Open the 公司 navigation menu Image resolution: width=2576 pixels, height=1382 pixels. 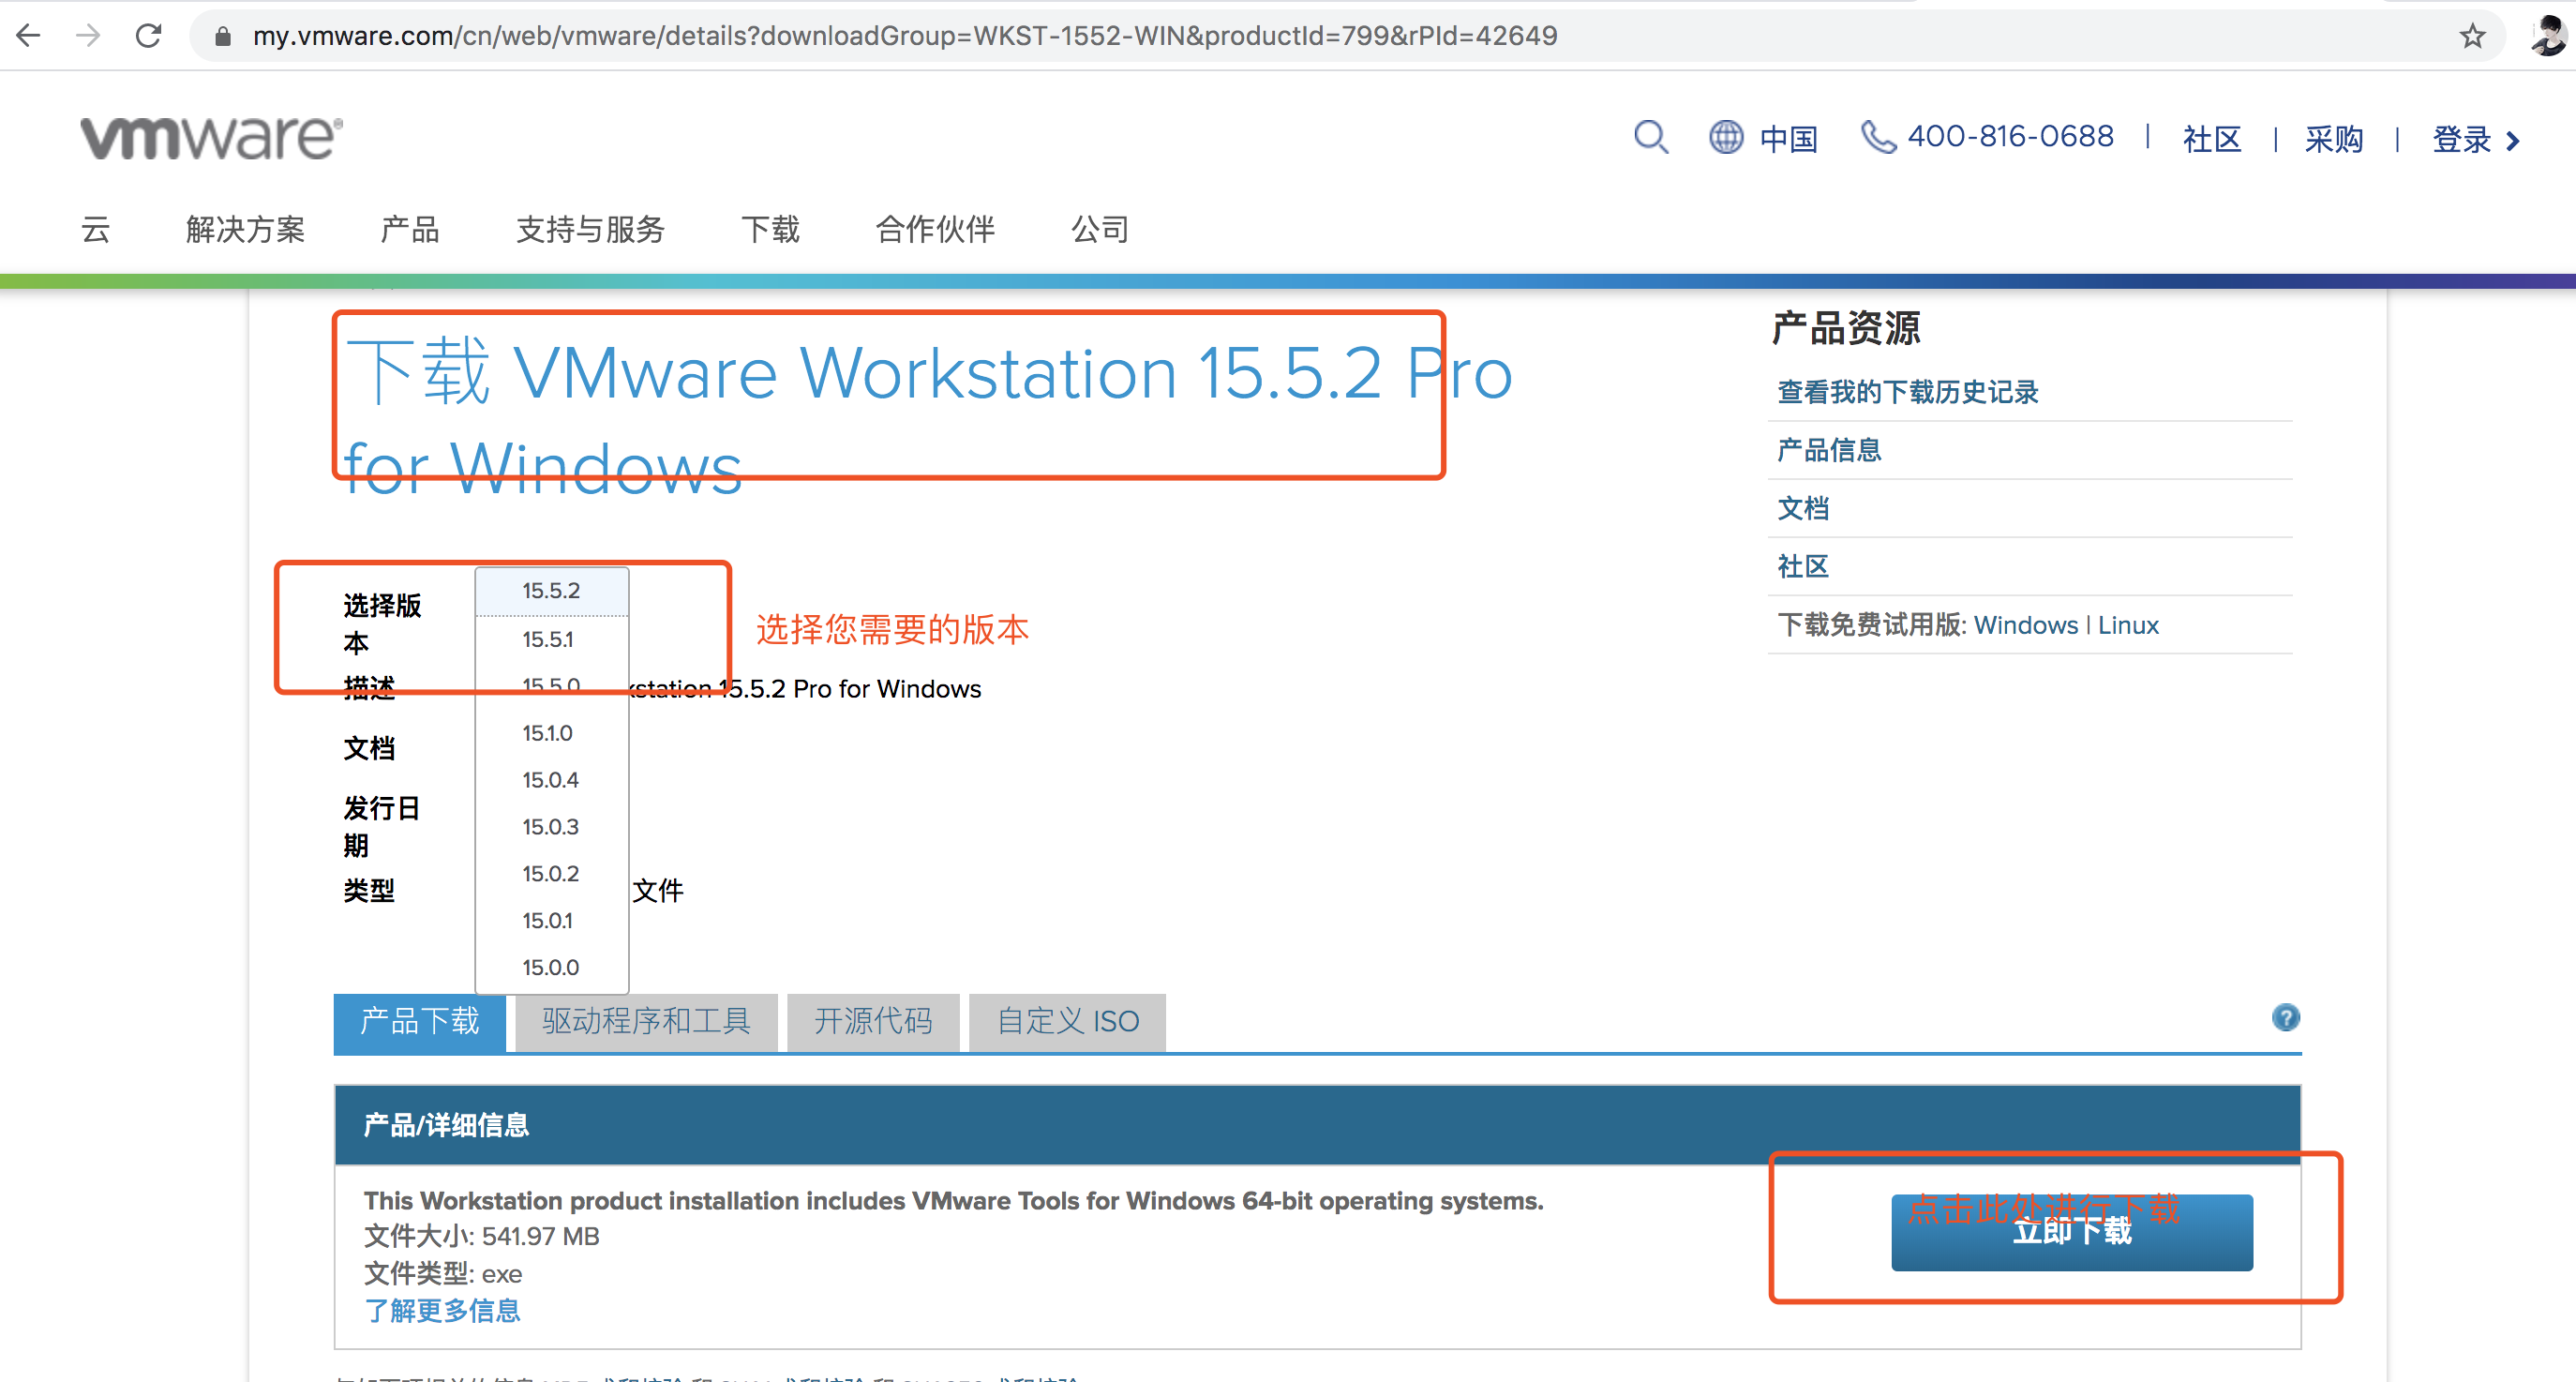1100,229
